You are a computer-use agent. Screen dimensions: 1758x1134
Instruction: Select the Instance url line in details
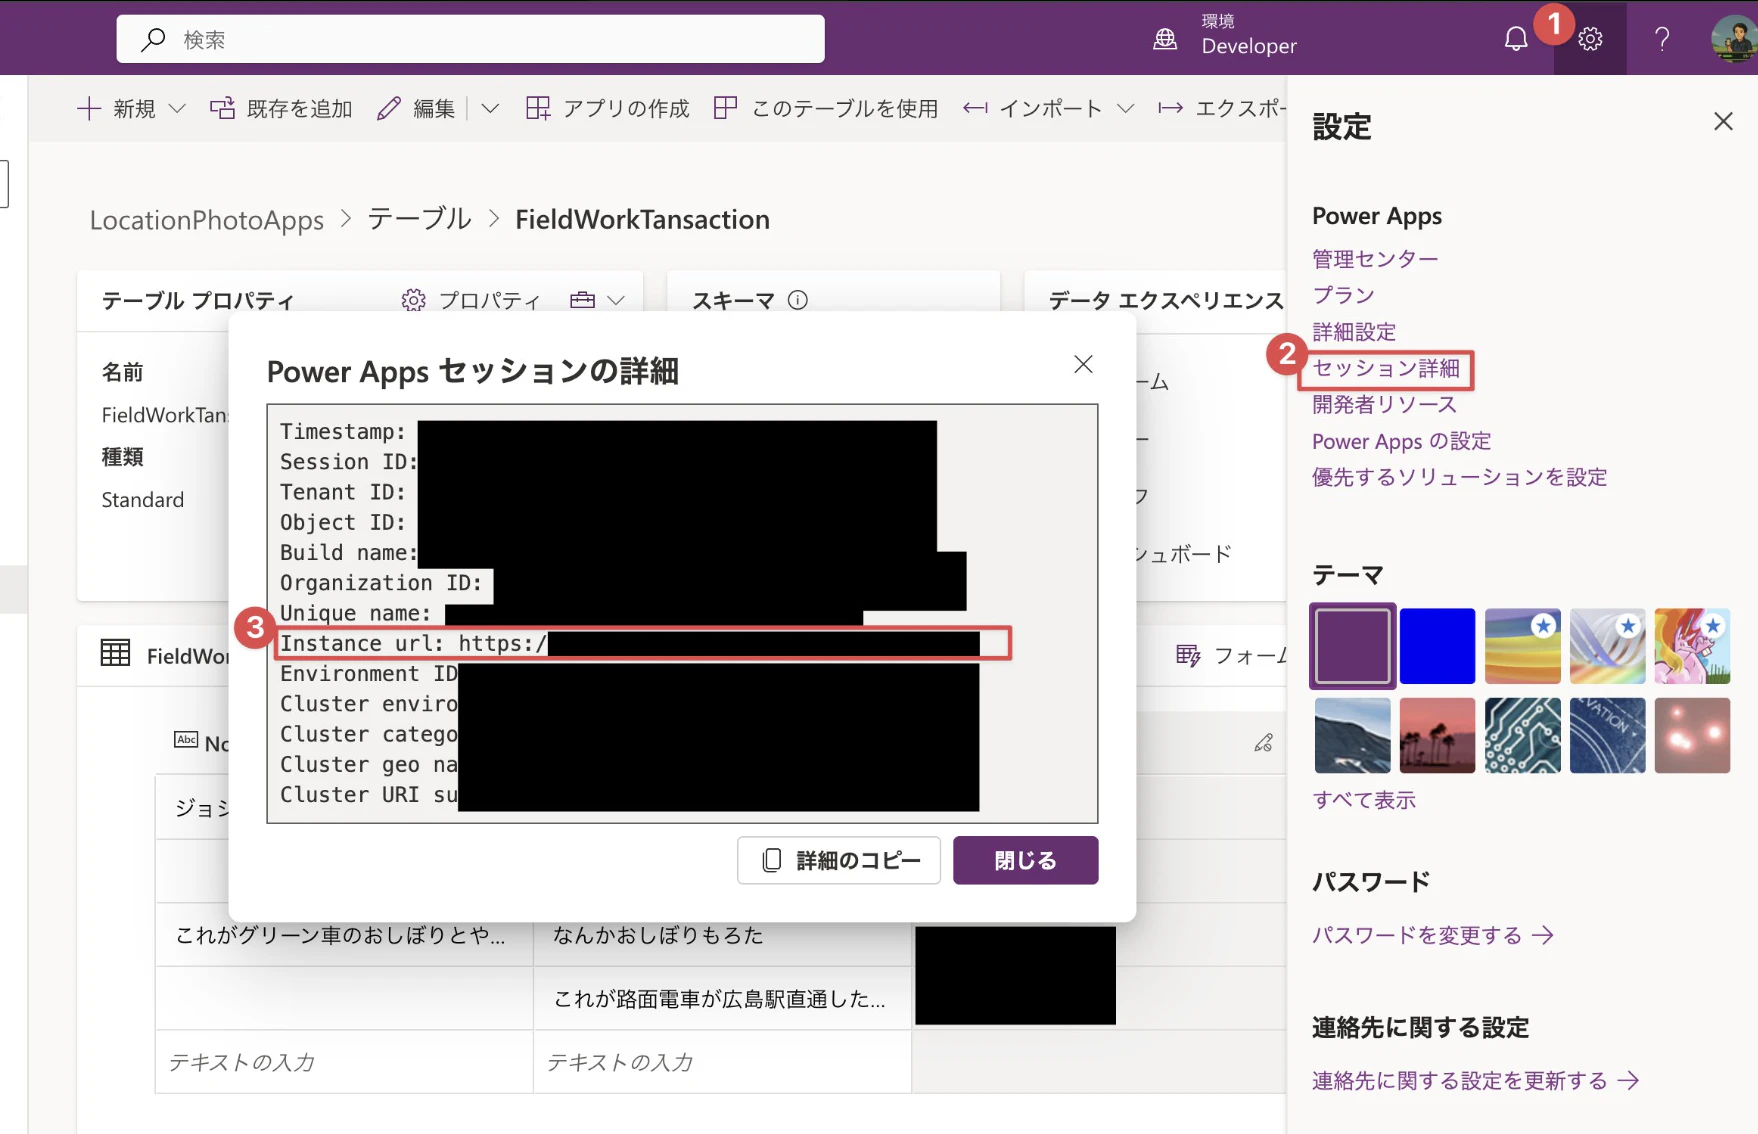[x=642, y=643]
